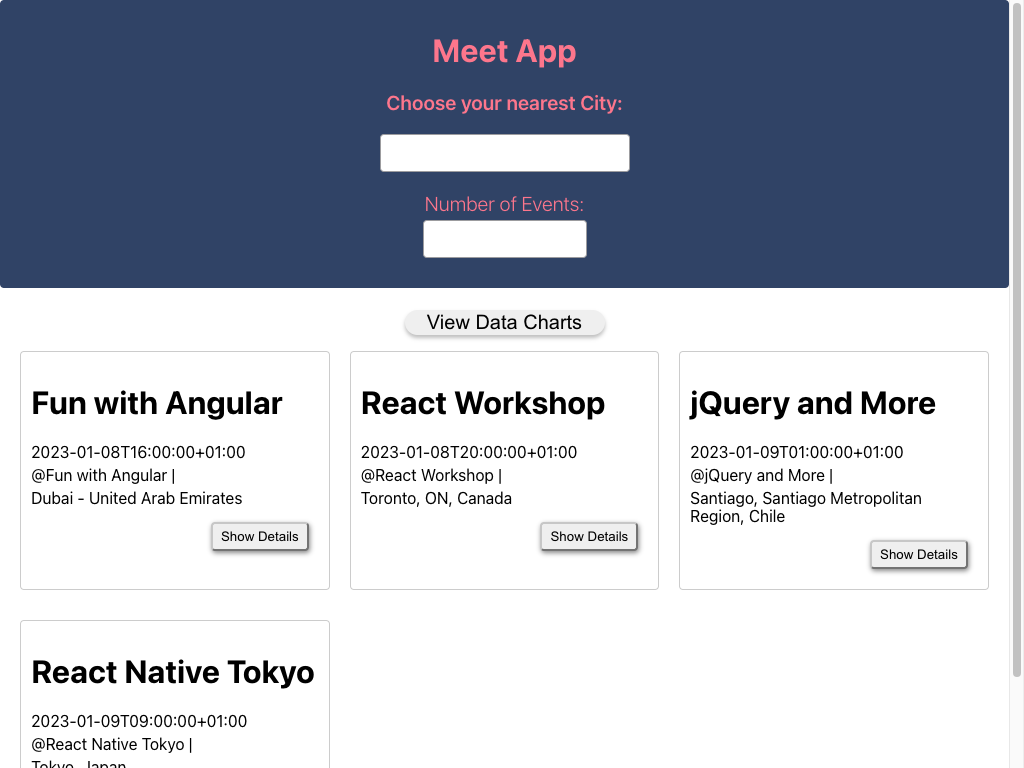Click the Santiago Chile location text
Image resolution: width=1024 pixels, height=768 pixels.
click(x=806, y=507)
